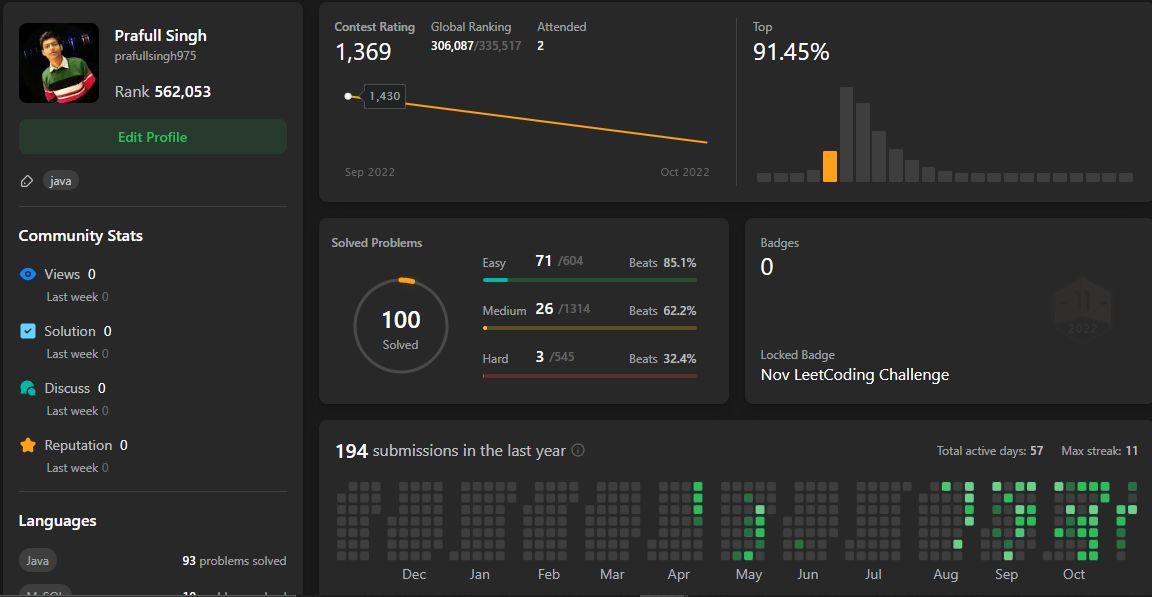Click the Views eye icon
1152x597 pixels.
(x=28, y=274)
